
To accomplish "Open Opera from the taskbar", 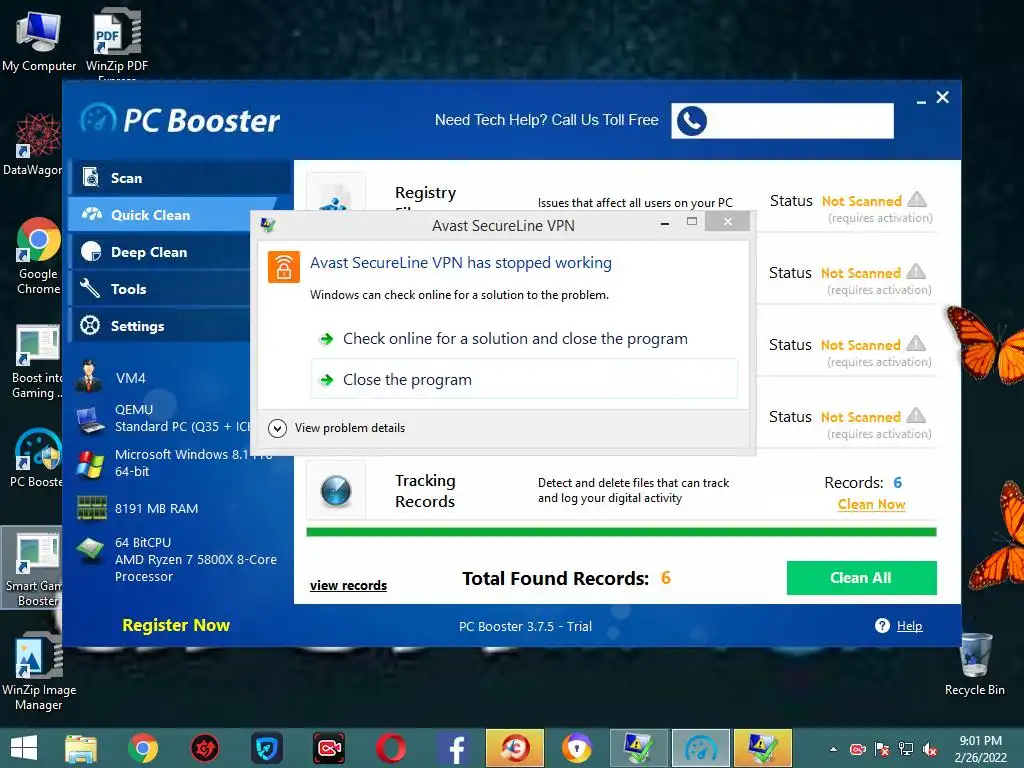I will 391,748.
